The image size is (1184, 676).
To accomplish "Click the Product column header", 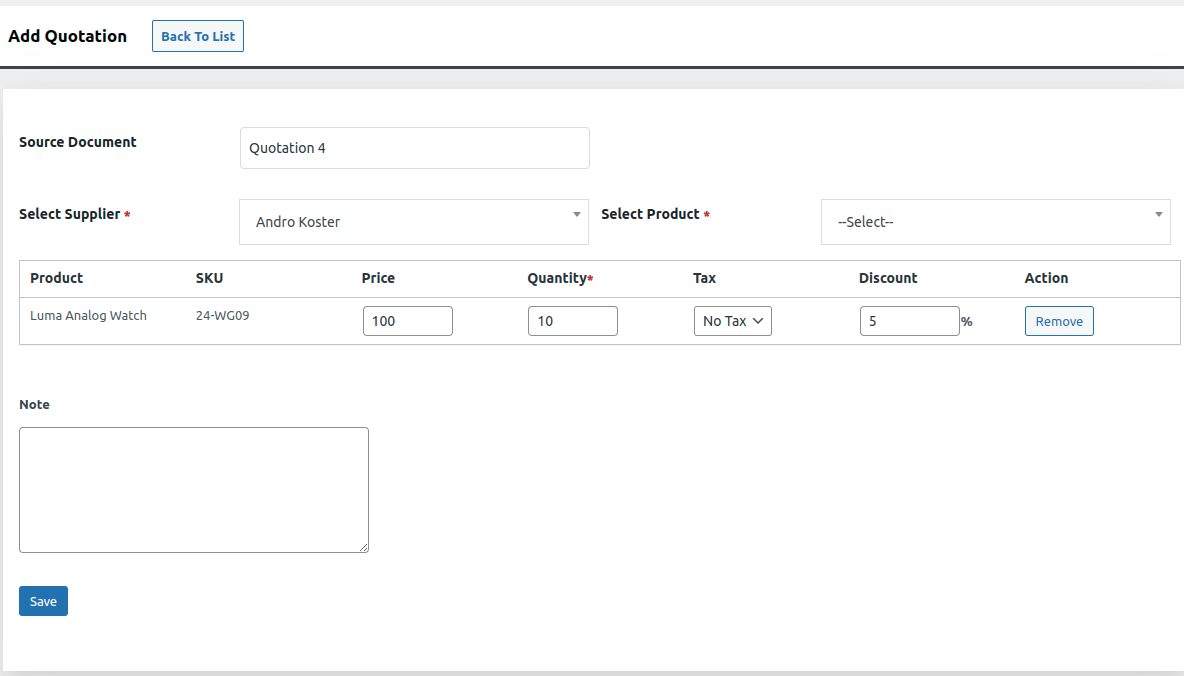I will click(x=57, y=278).
